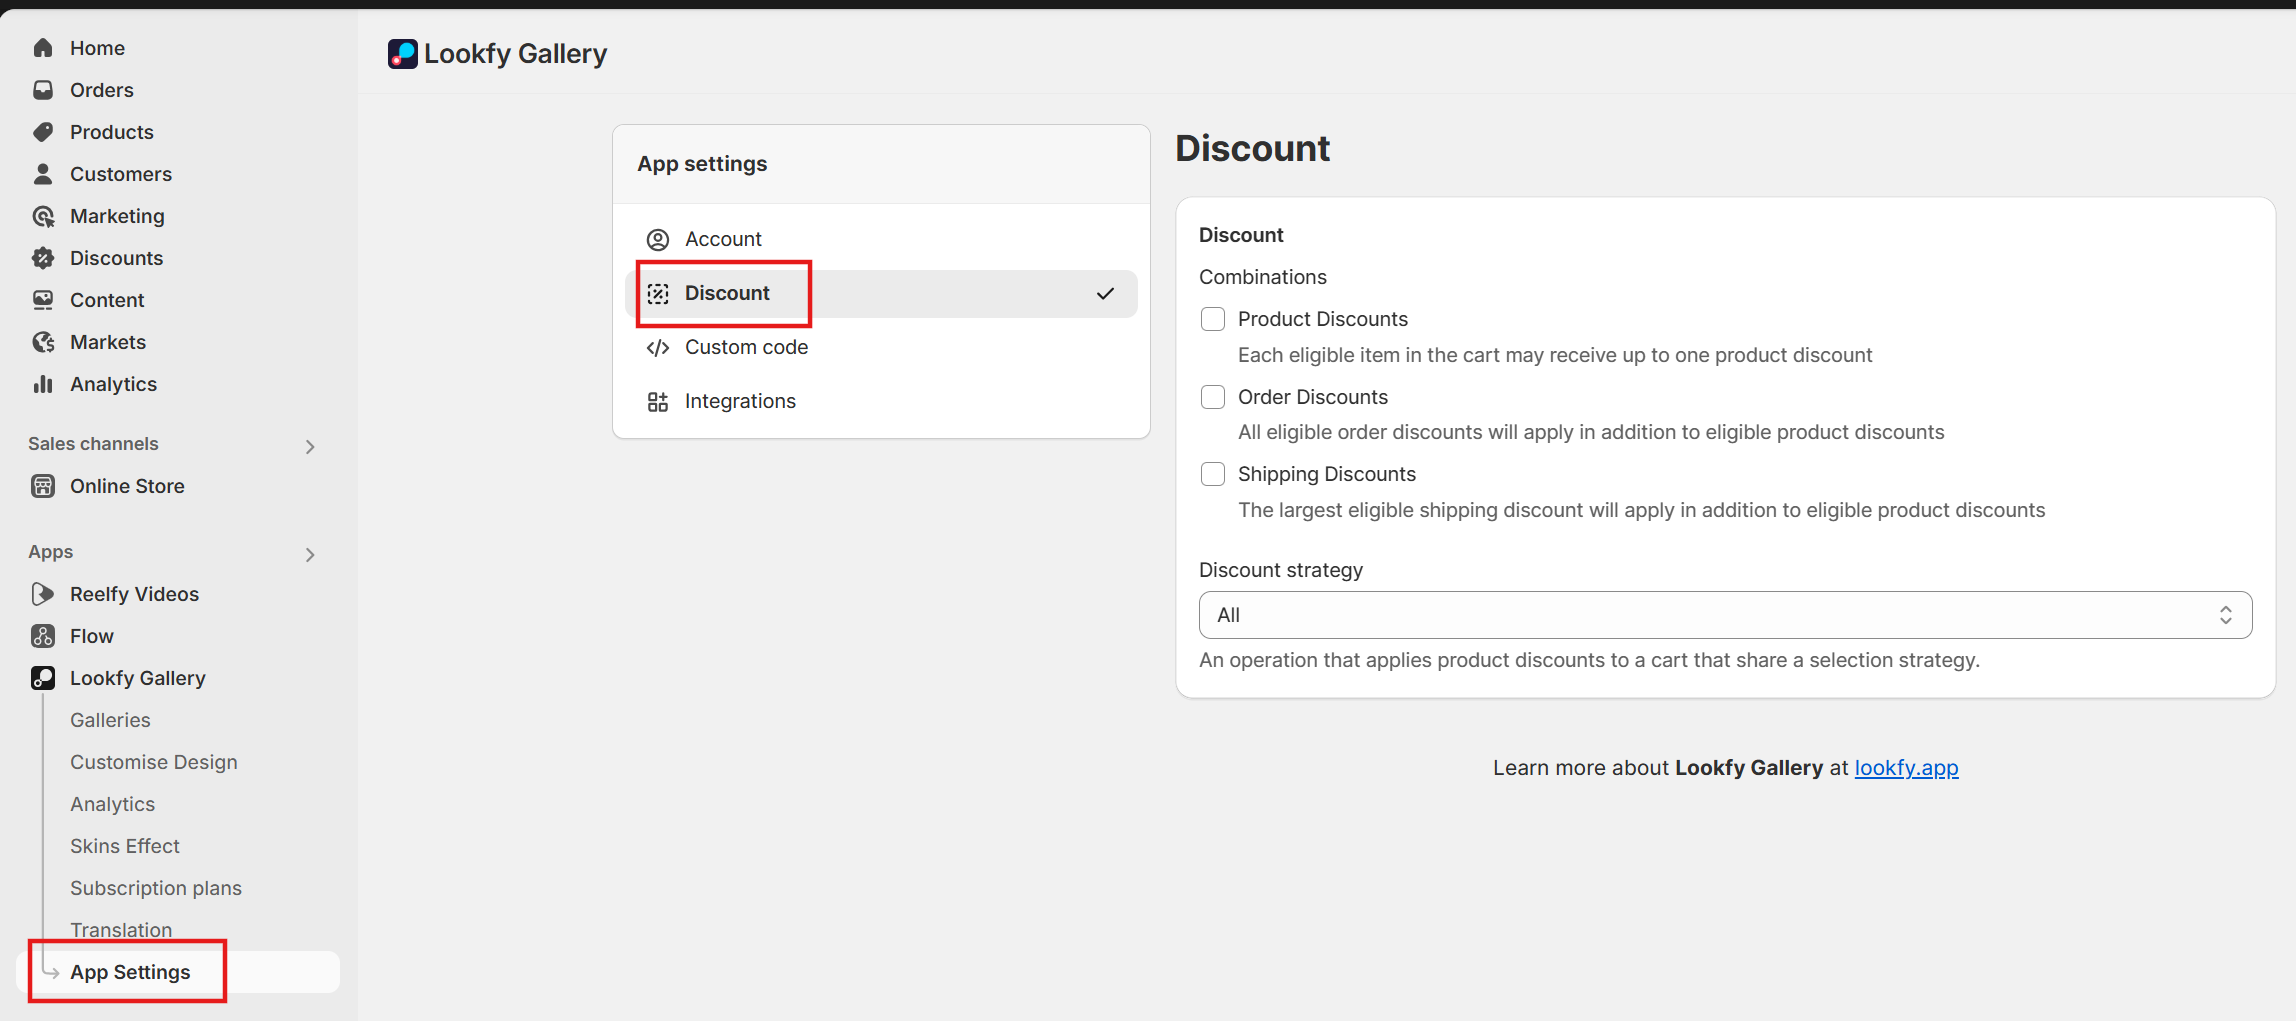Click the Lookfy Gallery logo in header

pyautogui.click(x=403, y=54)
